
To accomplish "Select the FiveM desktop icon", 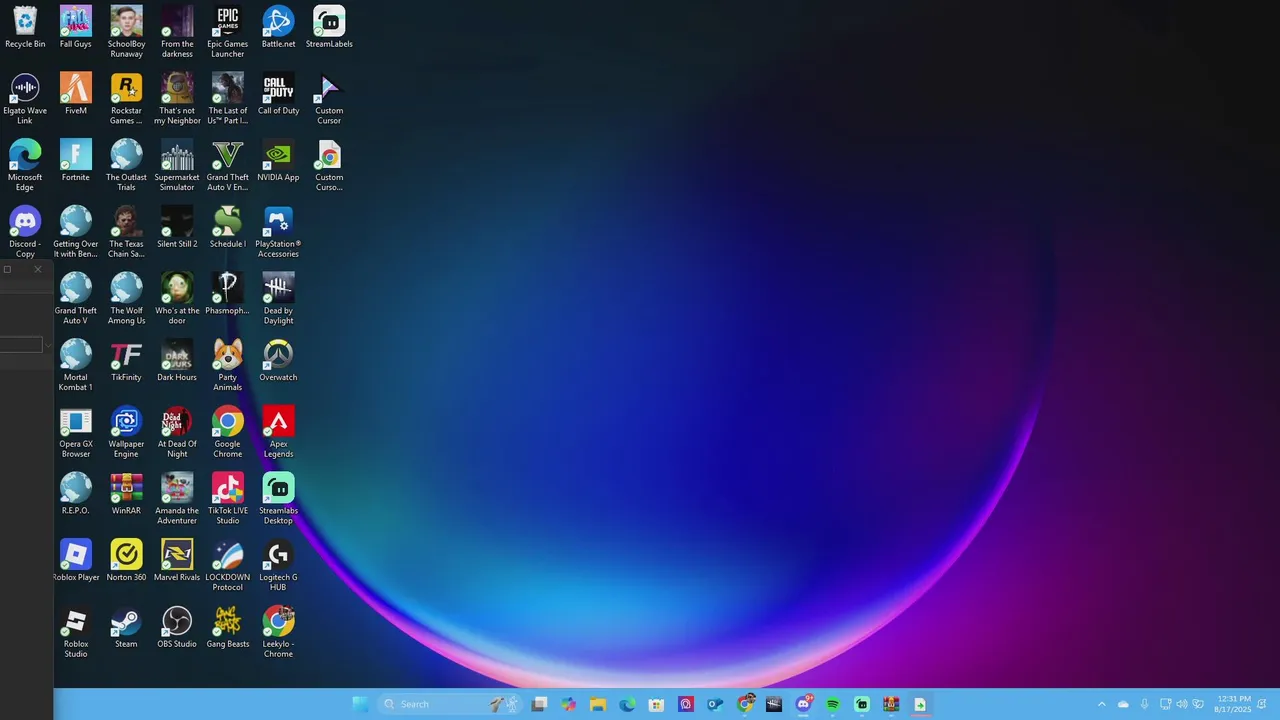I will [x=76, y=94].
